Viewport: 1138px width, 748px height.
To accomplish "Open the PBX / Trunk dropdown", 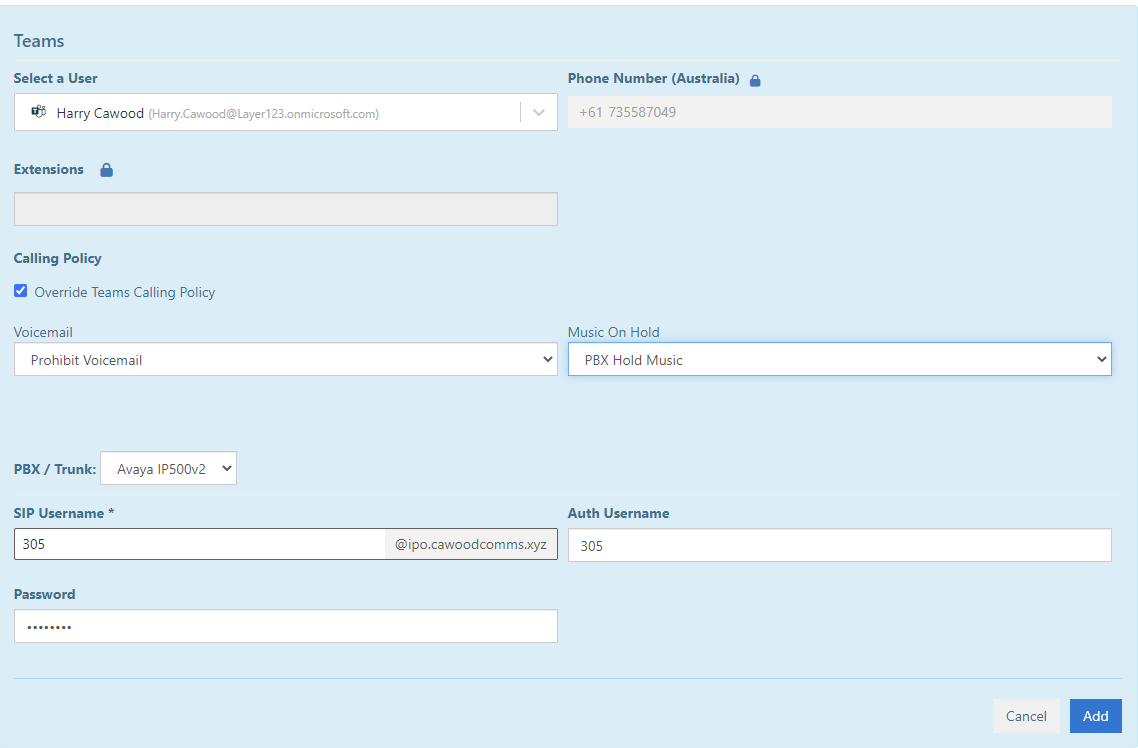I will point(168,469).
